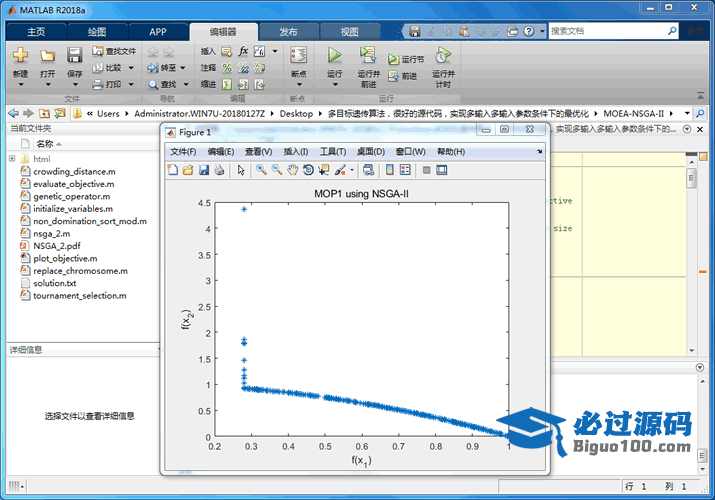Open Figure 1 Tools (工具) menu
Viewport: 715px width, 500px height.
pos(332,152)
